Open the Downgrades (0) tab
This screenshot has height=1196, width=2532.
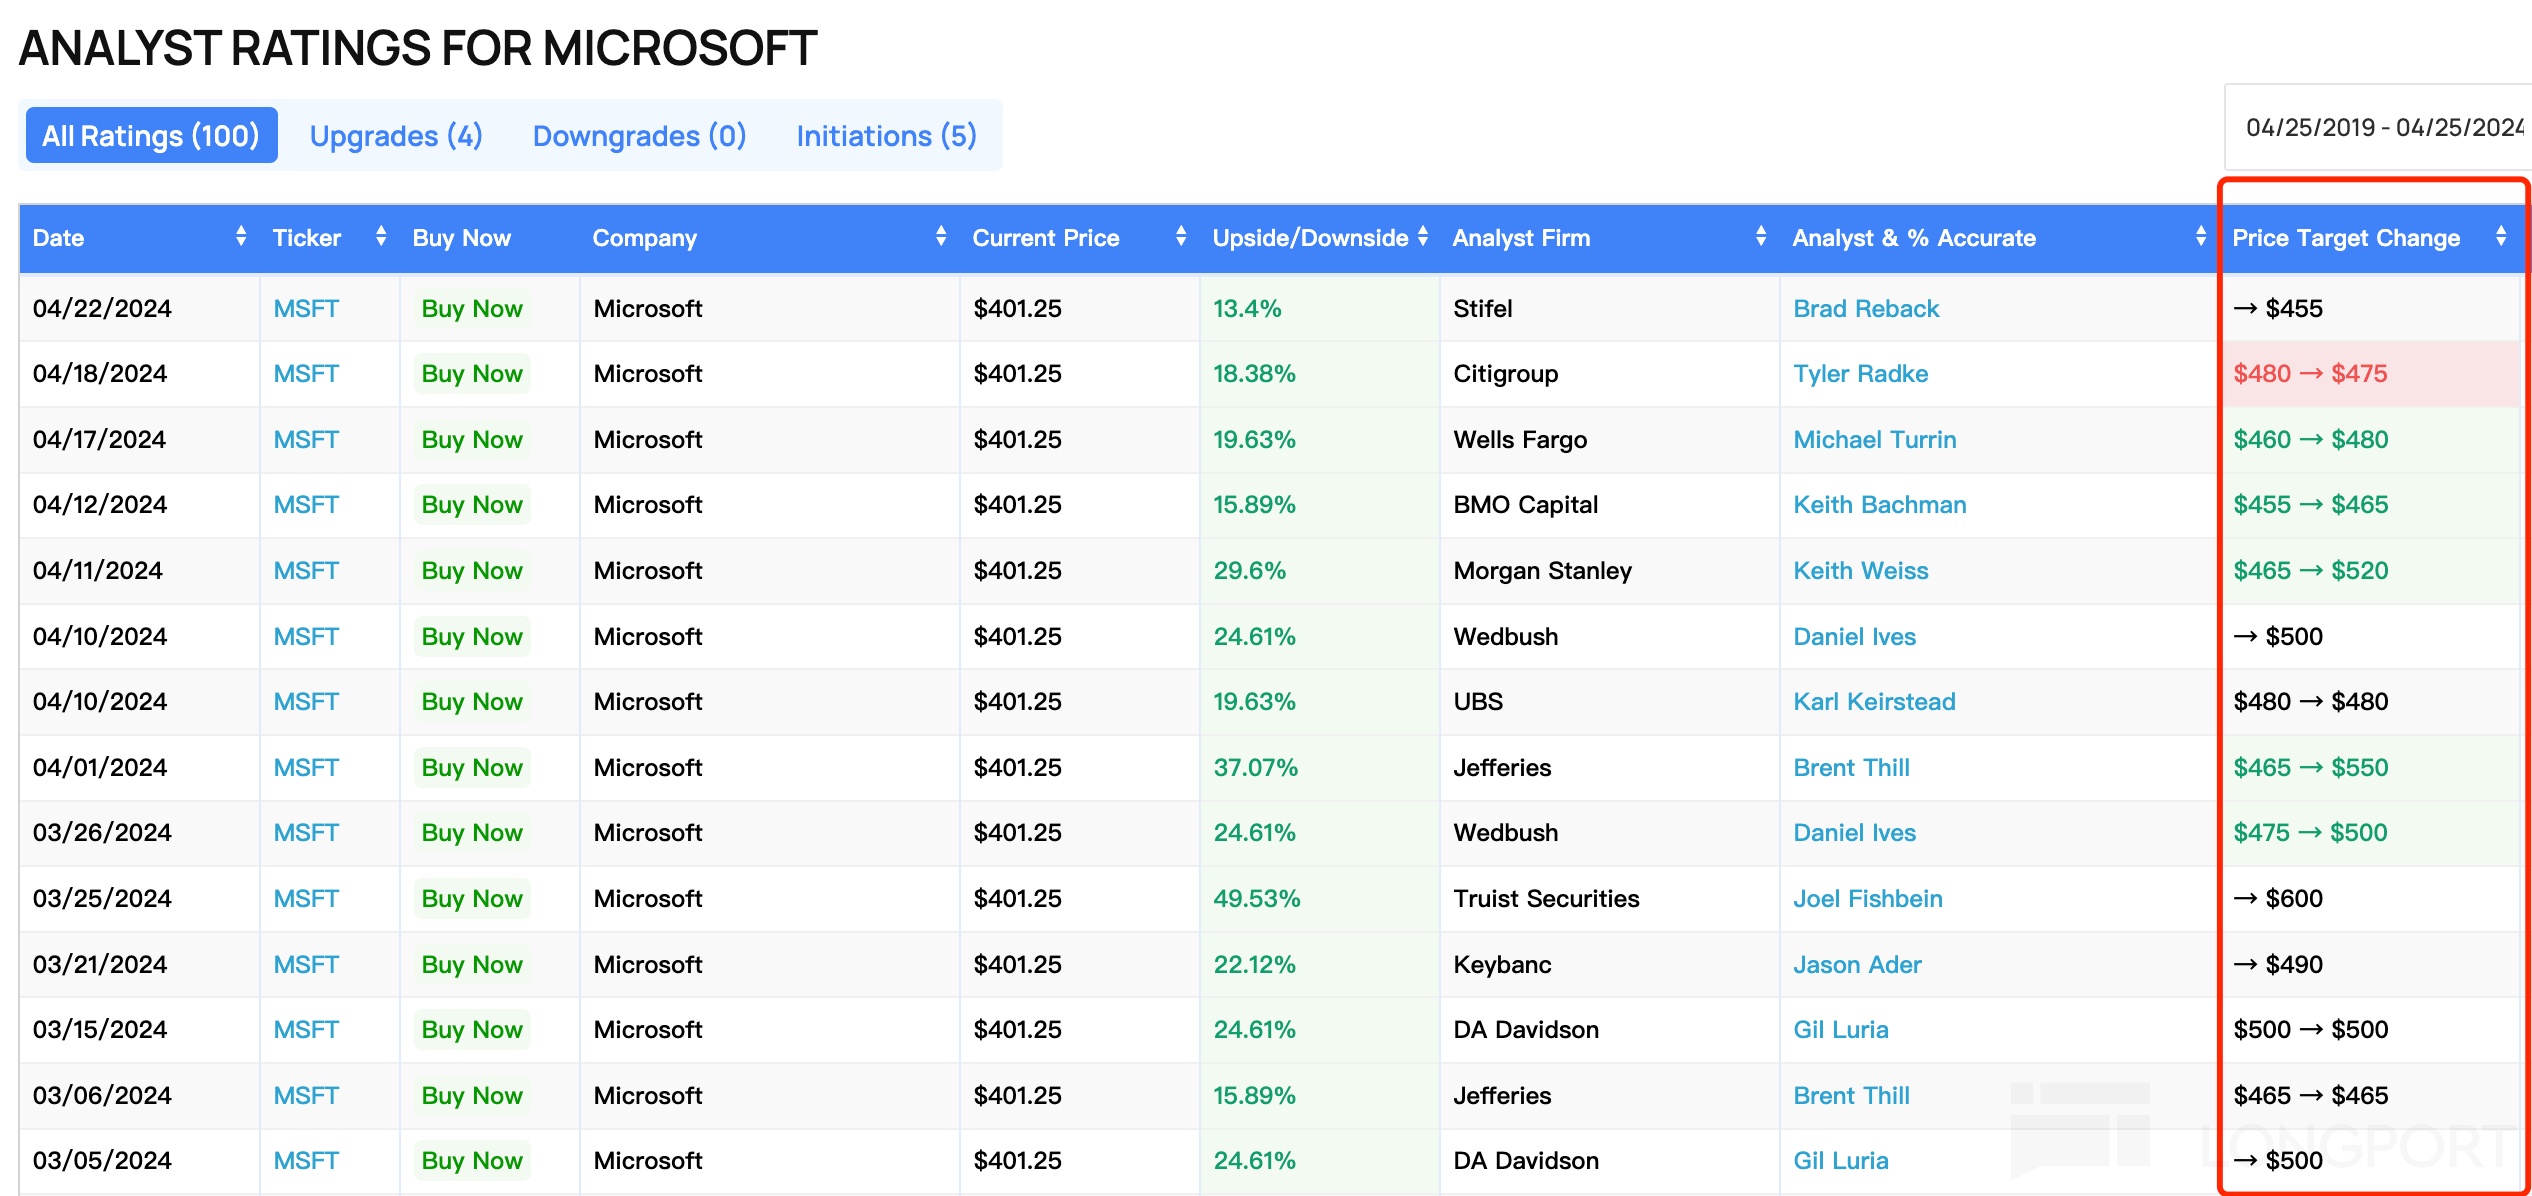click(x=639, y=136)
